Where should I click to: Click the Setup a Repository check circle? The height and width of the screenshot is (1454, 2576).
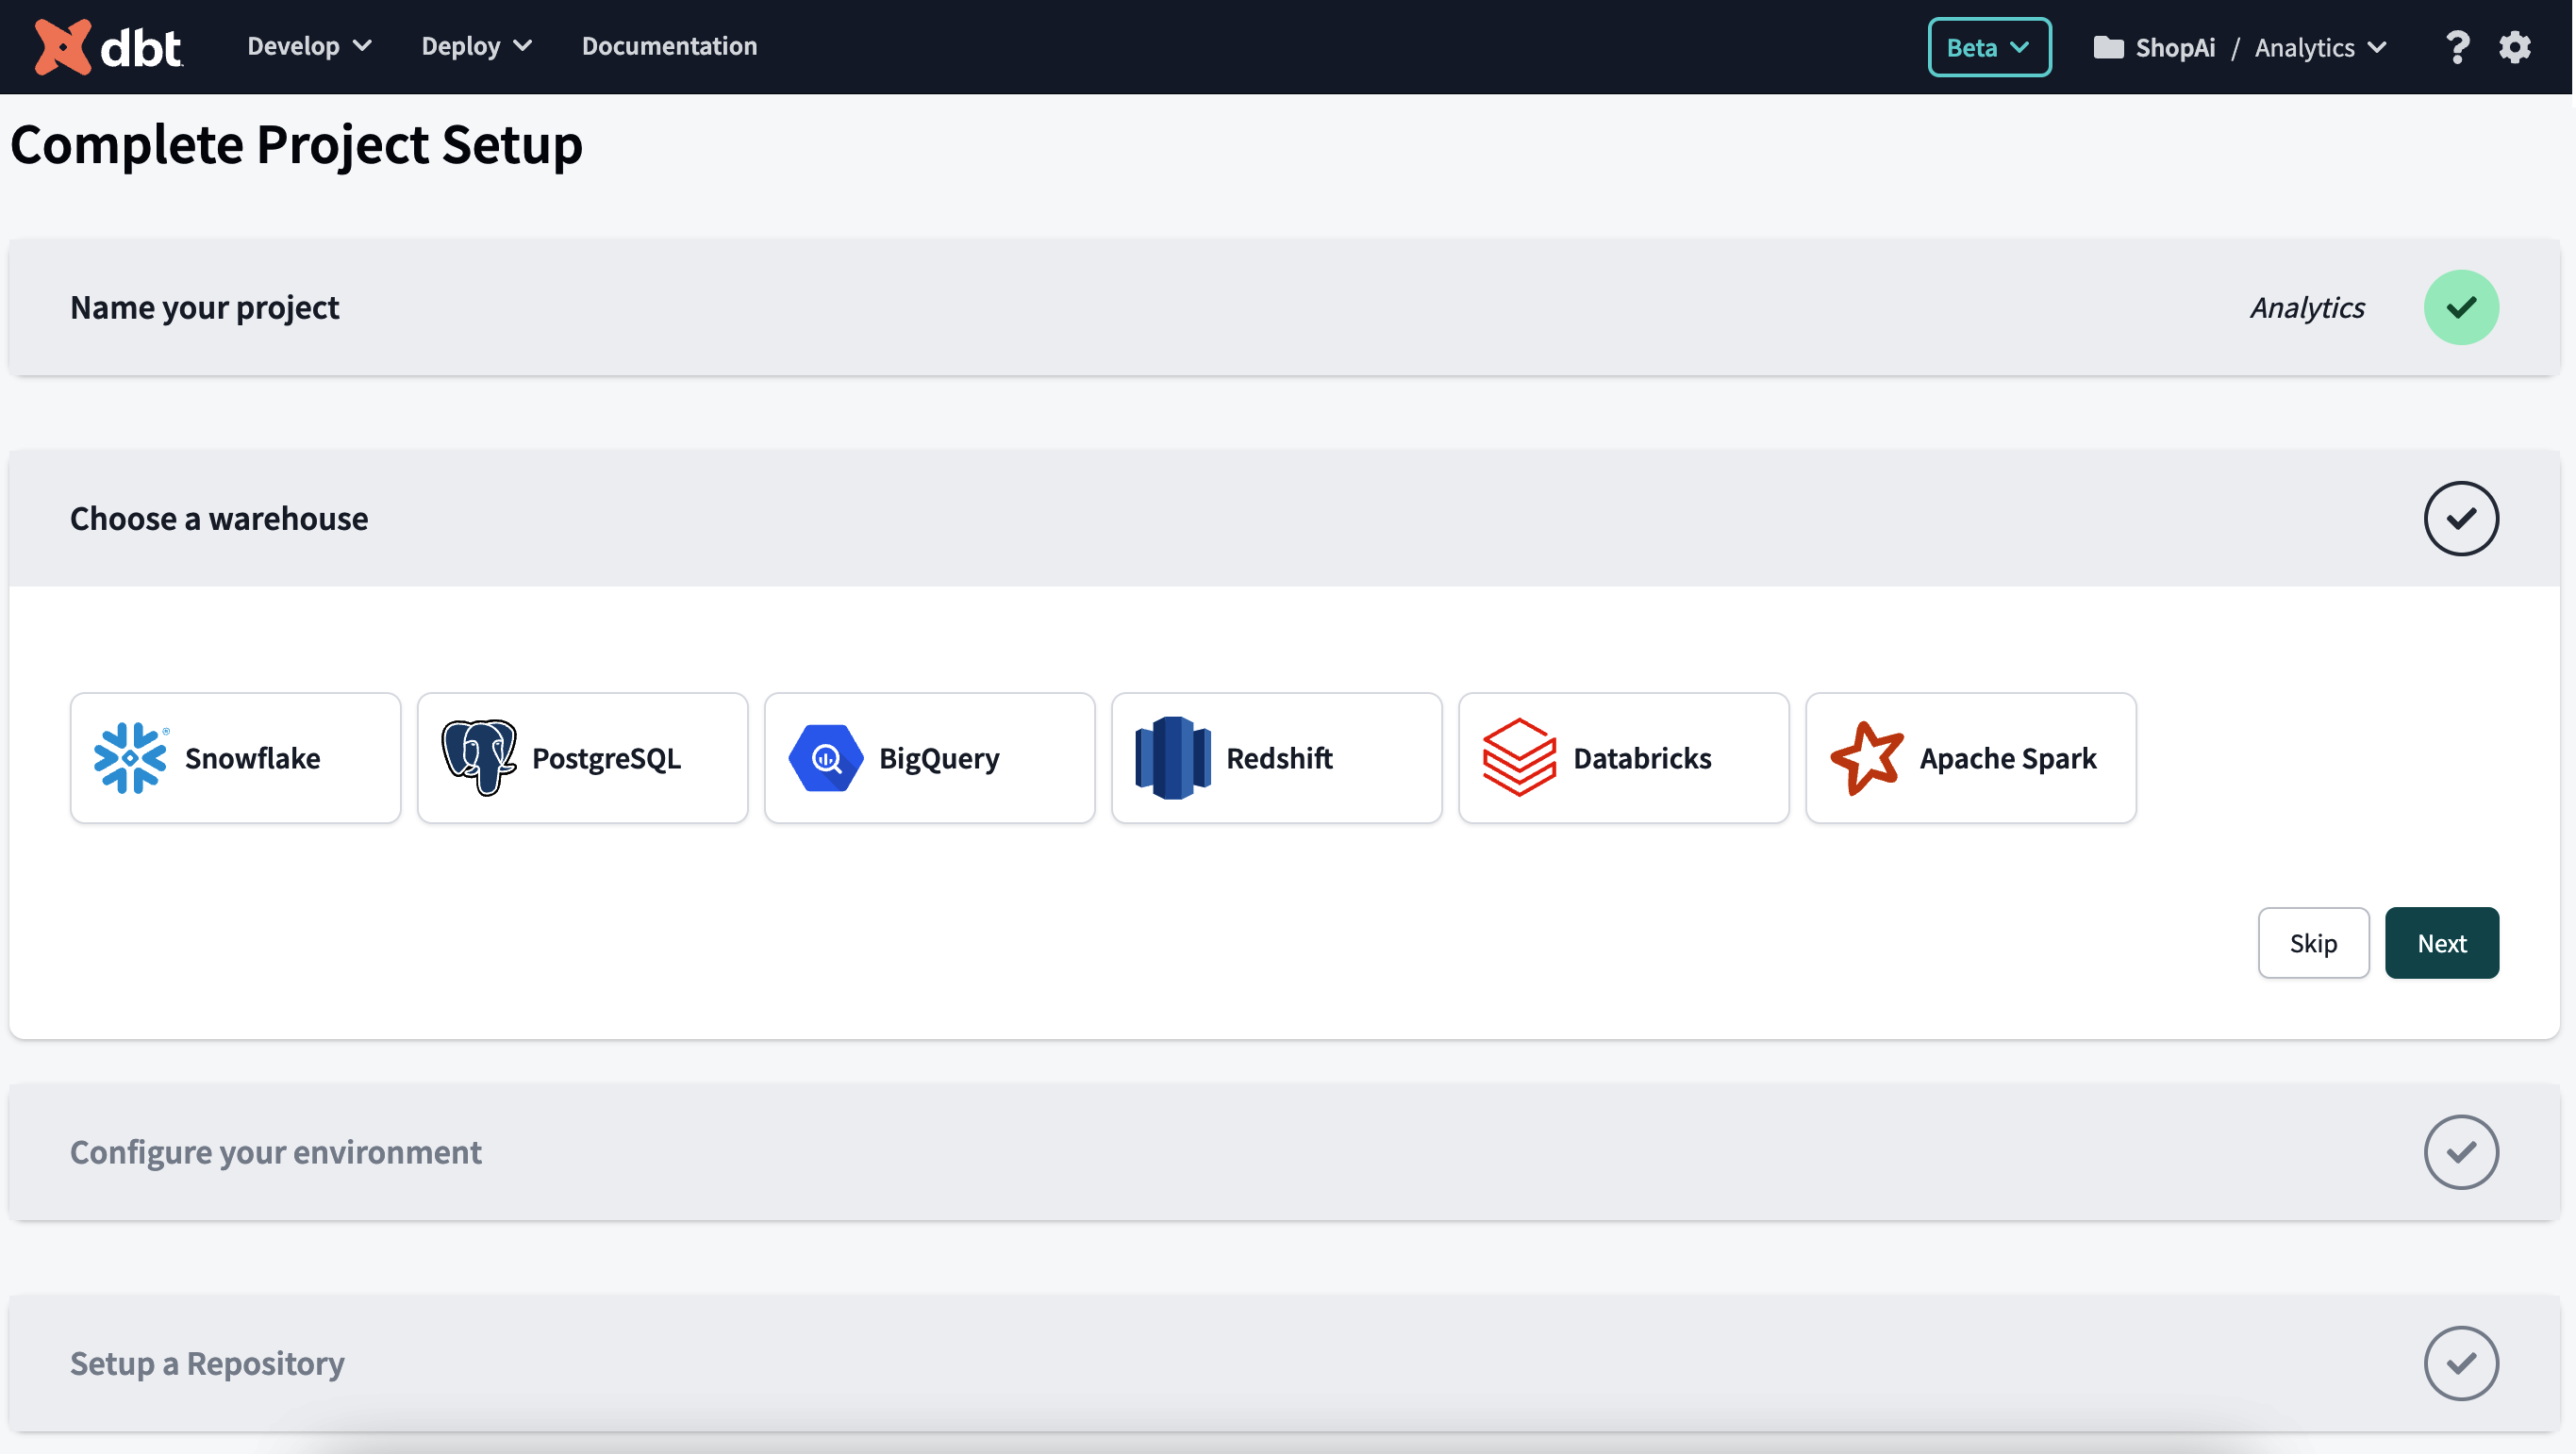pos(2460,1363)
